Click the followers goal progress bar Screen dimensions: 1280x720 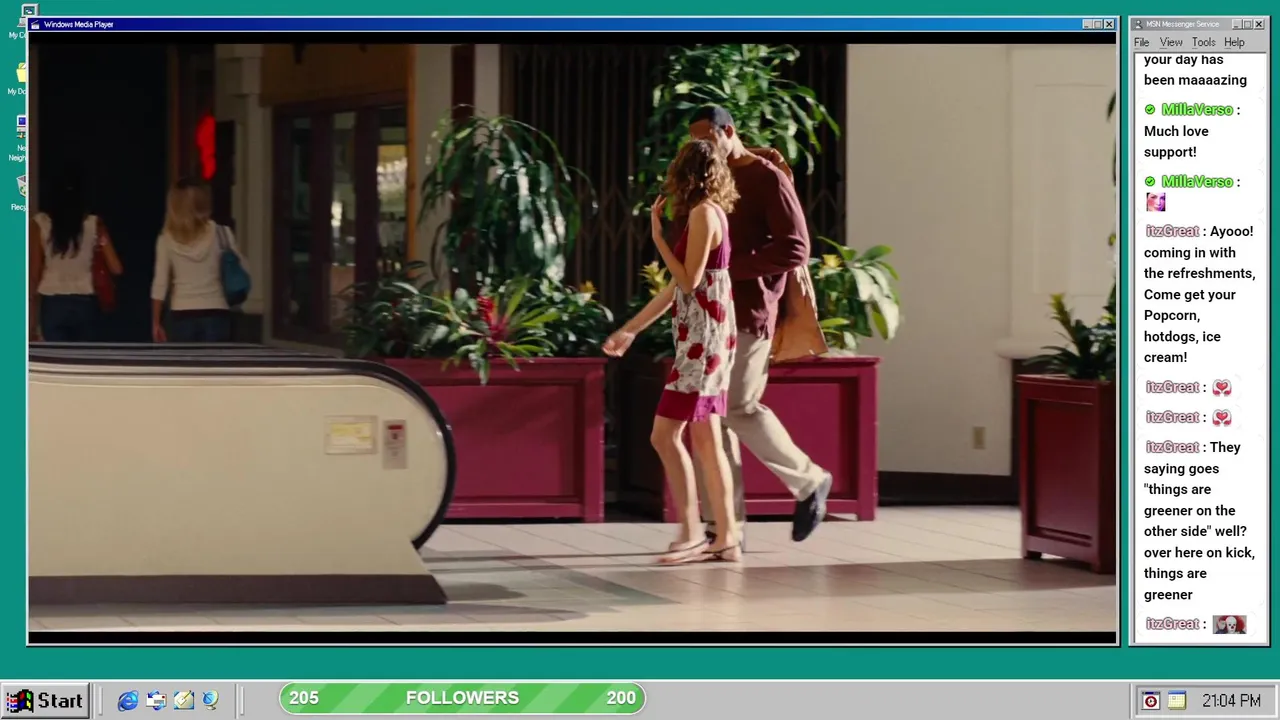click(x=462, y=698)
